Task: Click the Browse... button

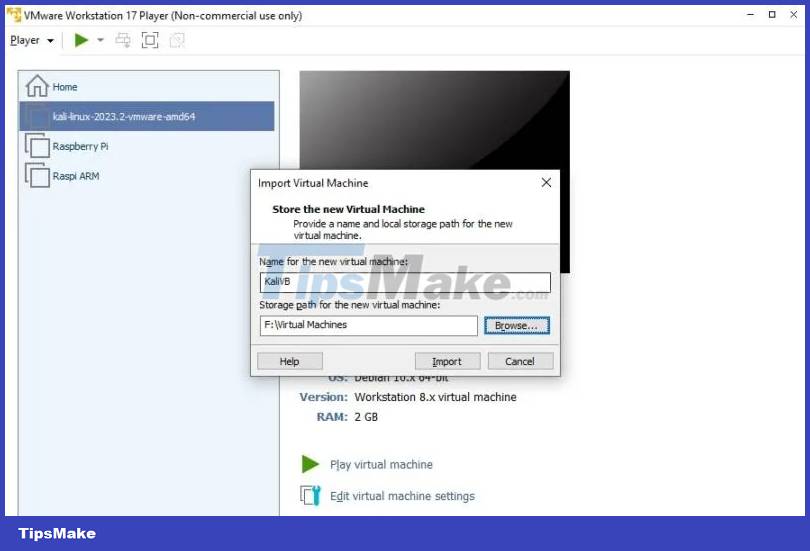Action: click(x=517, y=326)
